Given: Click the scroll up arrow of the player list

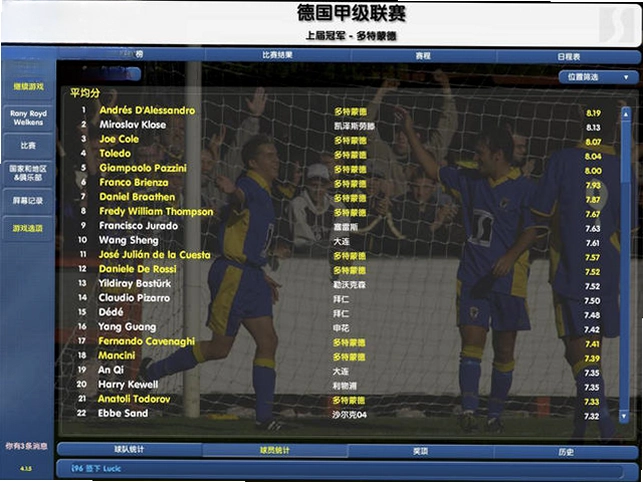Looking at the screenshot, I should click(625, 114).
